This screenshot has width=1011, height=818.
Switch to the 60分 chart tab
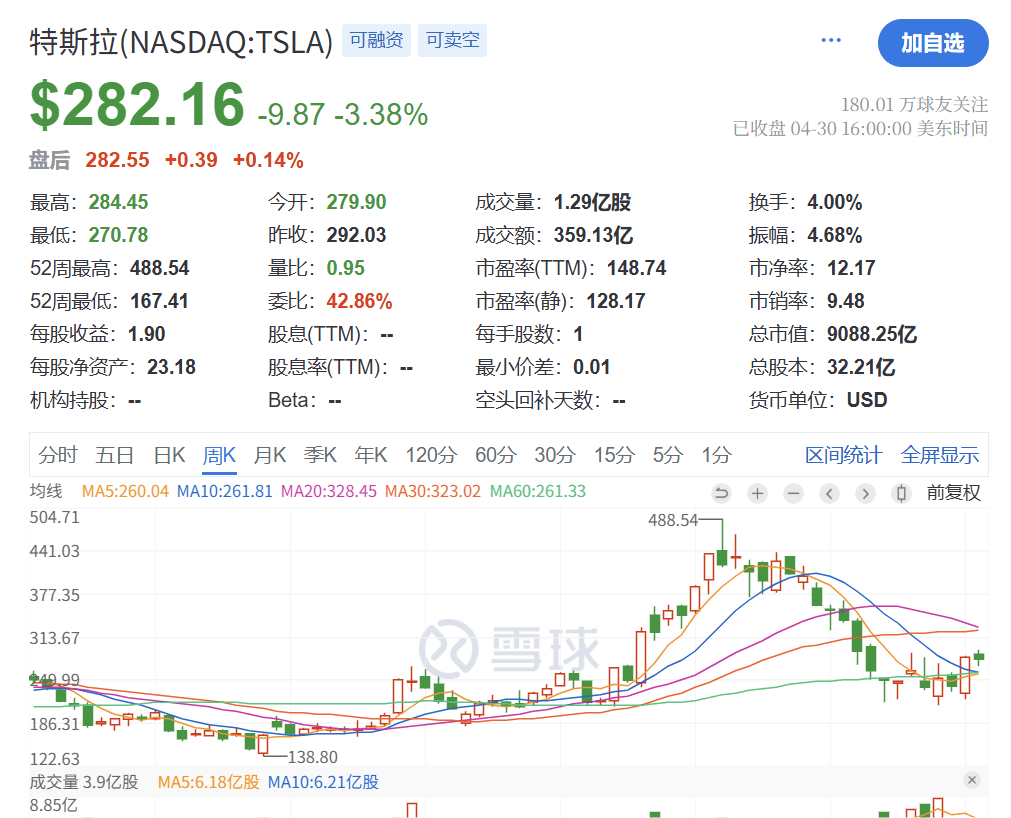496,455
